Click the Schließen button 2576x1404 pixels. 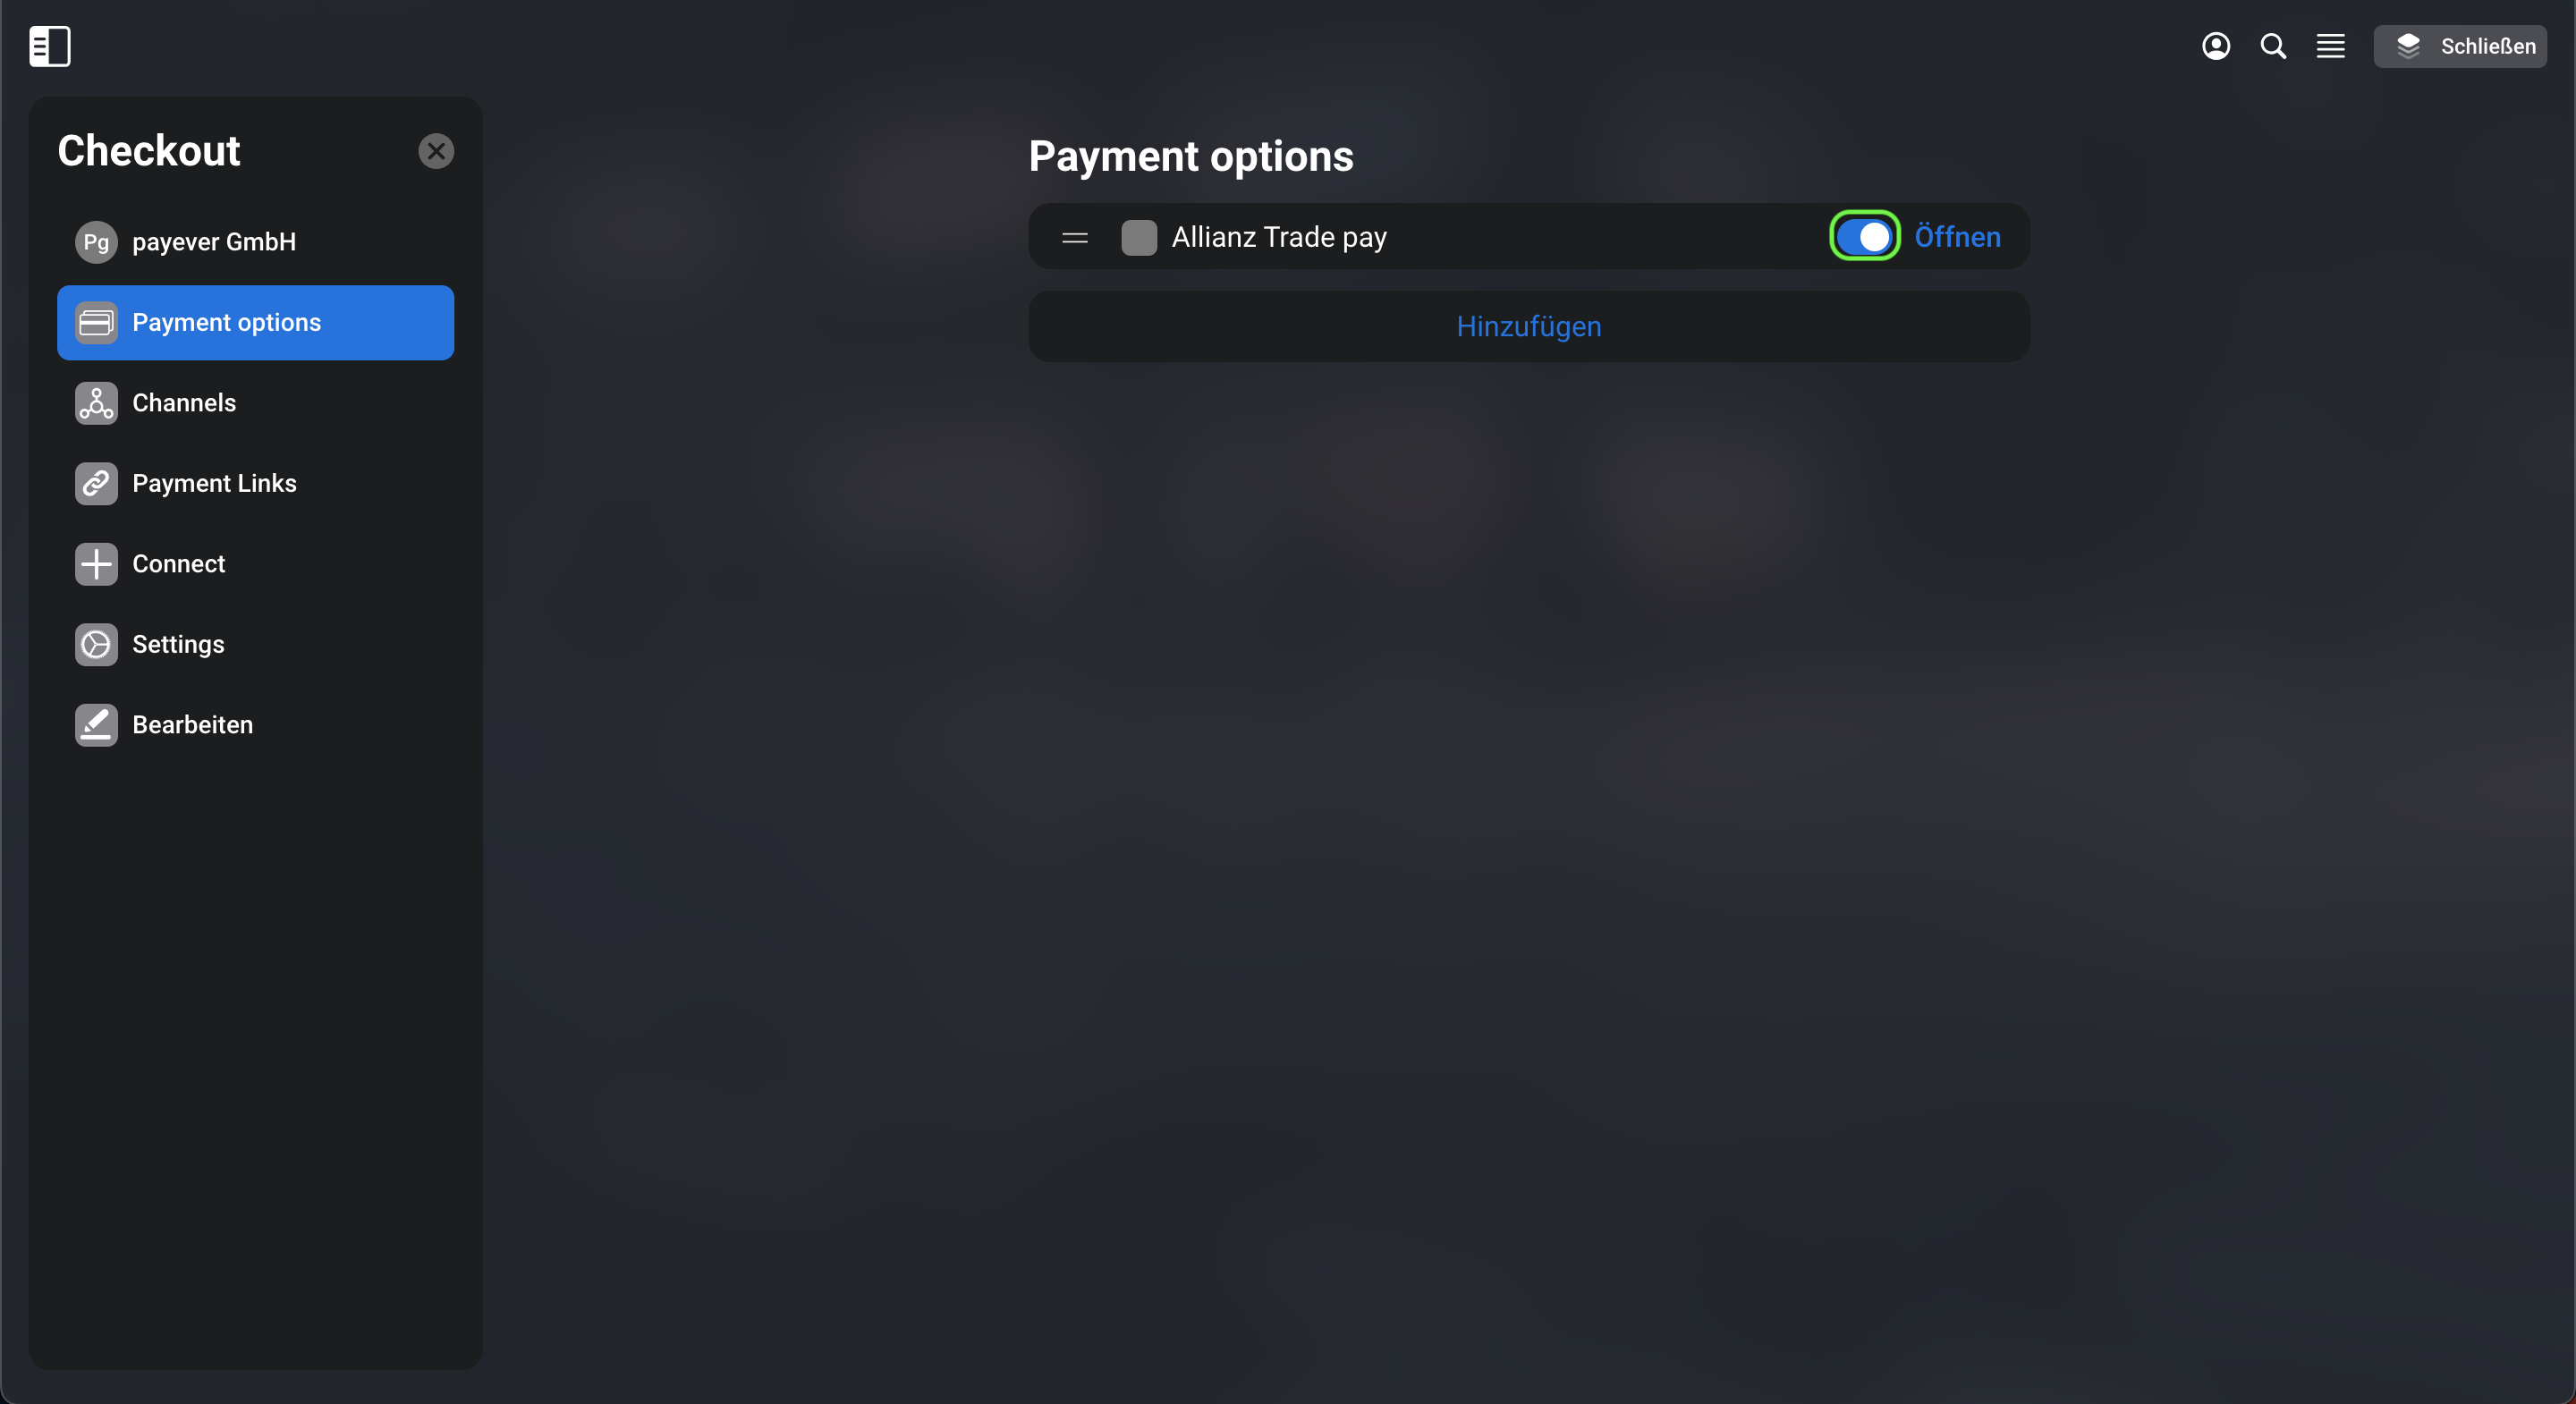click(2460, 46)
